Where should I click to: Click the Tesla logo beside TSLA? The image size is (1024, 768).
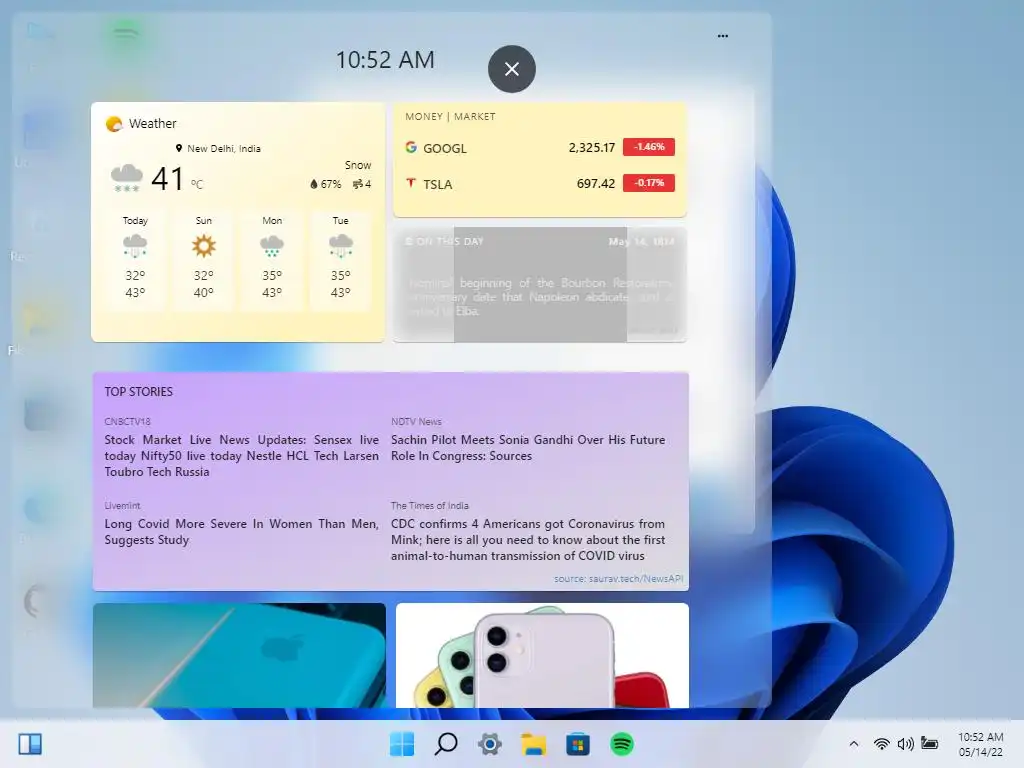click(x=411, y=183)
